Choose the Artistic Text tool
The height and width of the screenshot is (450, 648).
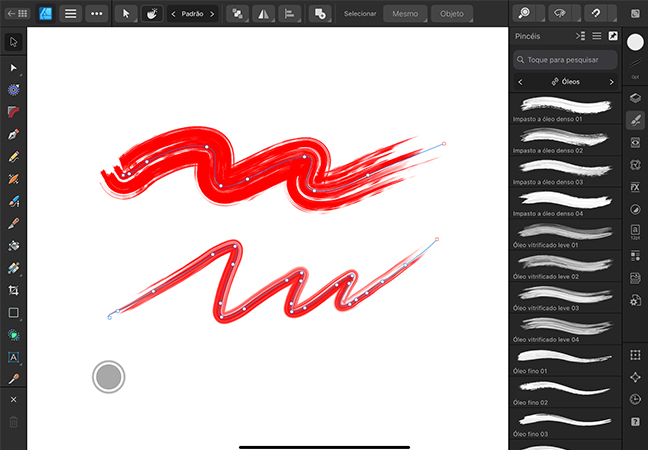[13, 356]
